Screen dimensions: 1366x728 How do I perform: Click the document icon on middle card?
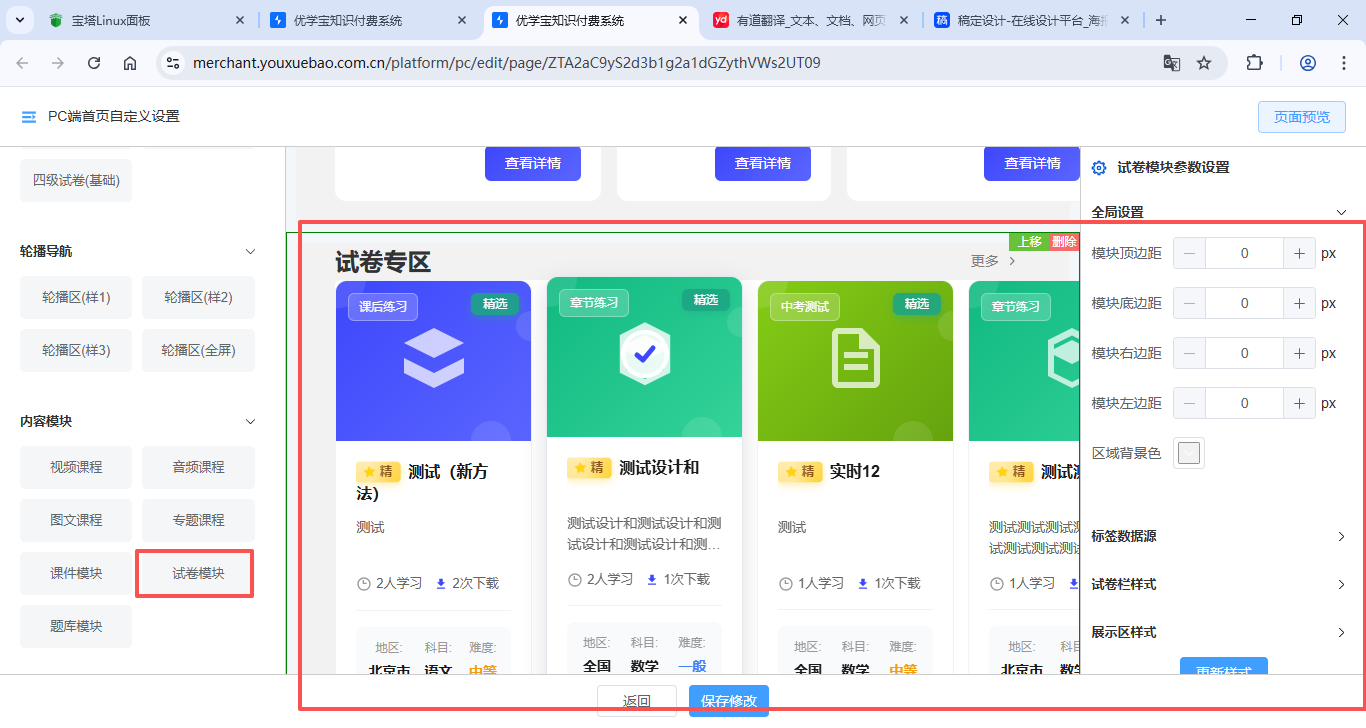coord(855,358)
